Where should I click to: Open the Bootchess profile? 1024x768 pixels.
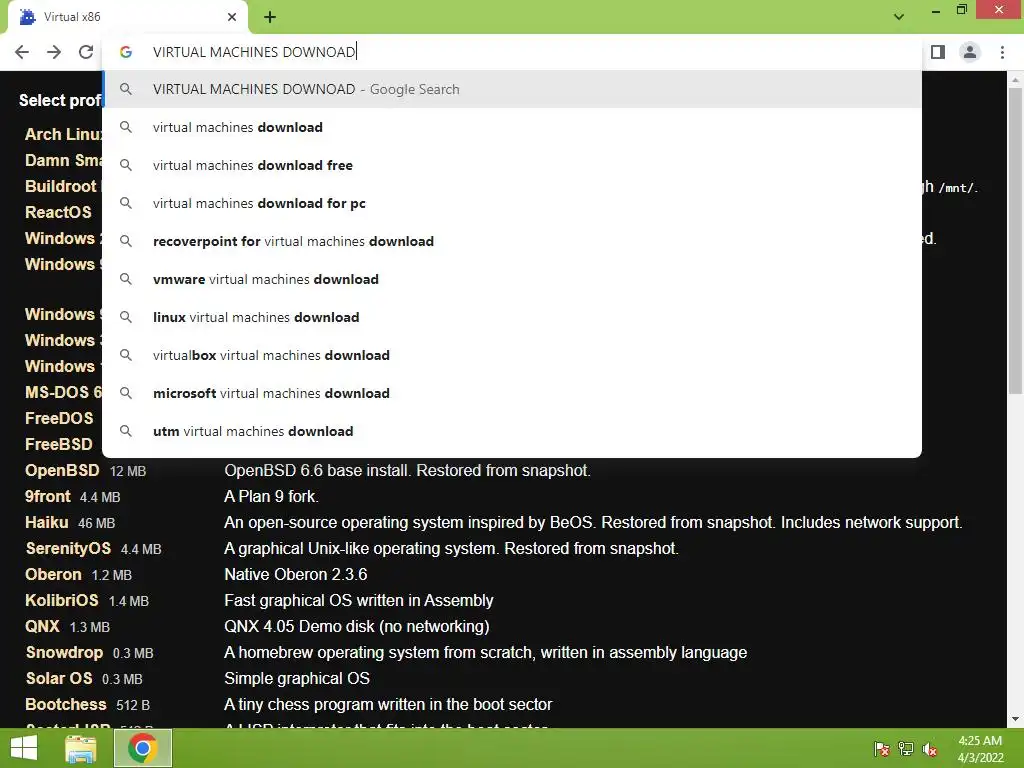[65, 705]
